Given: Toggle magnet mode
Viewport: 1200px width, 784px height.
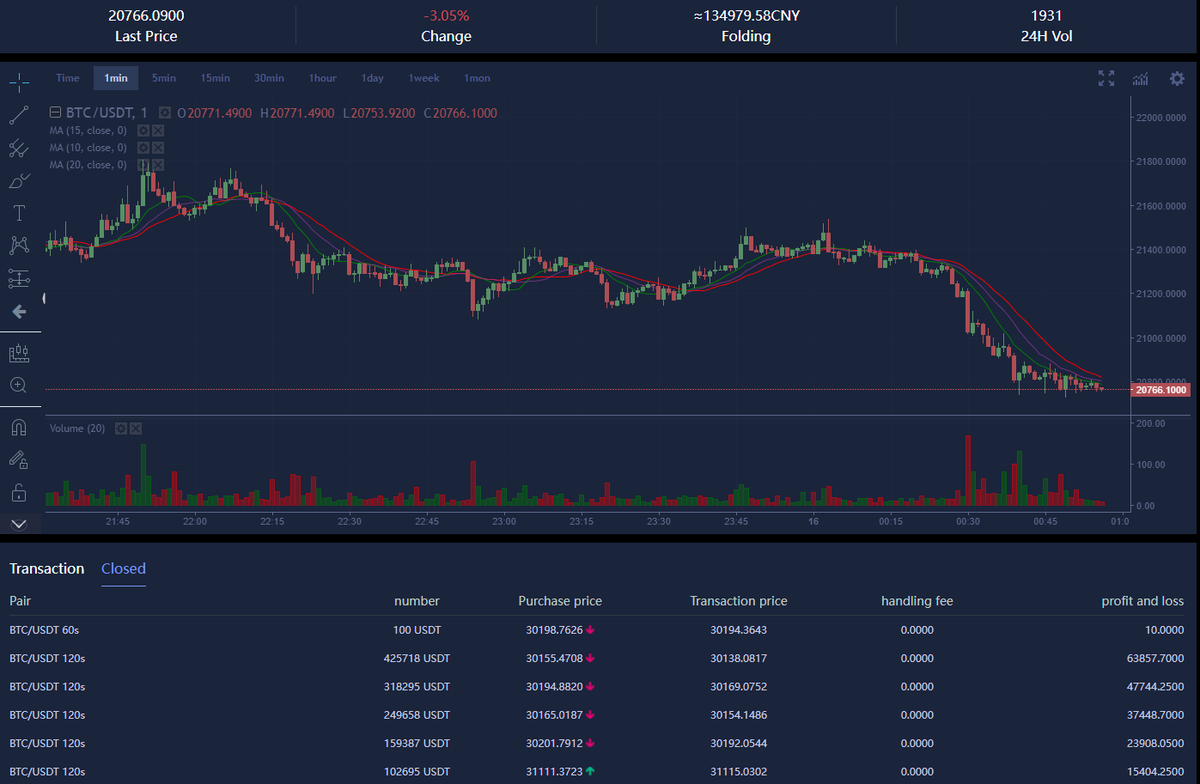Looking at the screenshot, I should (x=19, y=428).
